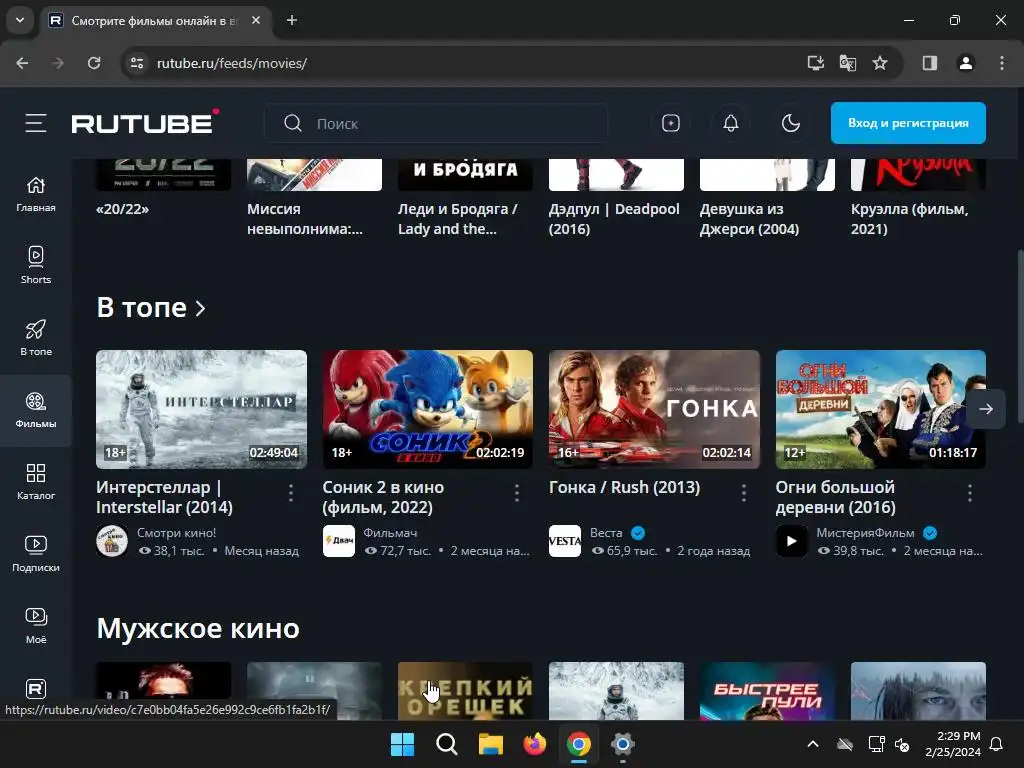Viewport: 1024px width, 768px height.
Task: Toggle the dark mode moon icon
Action: click(791, 123)
